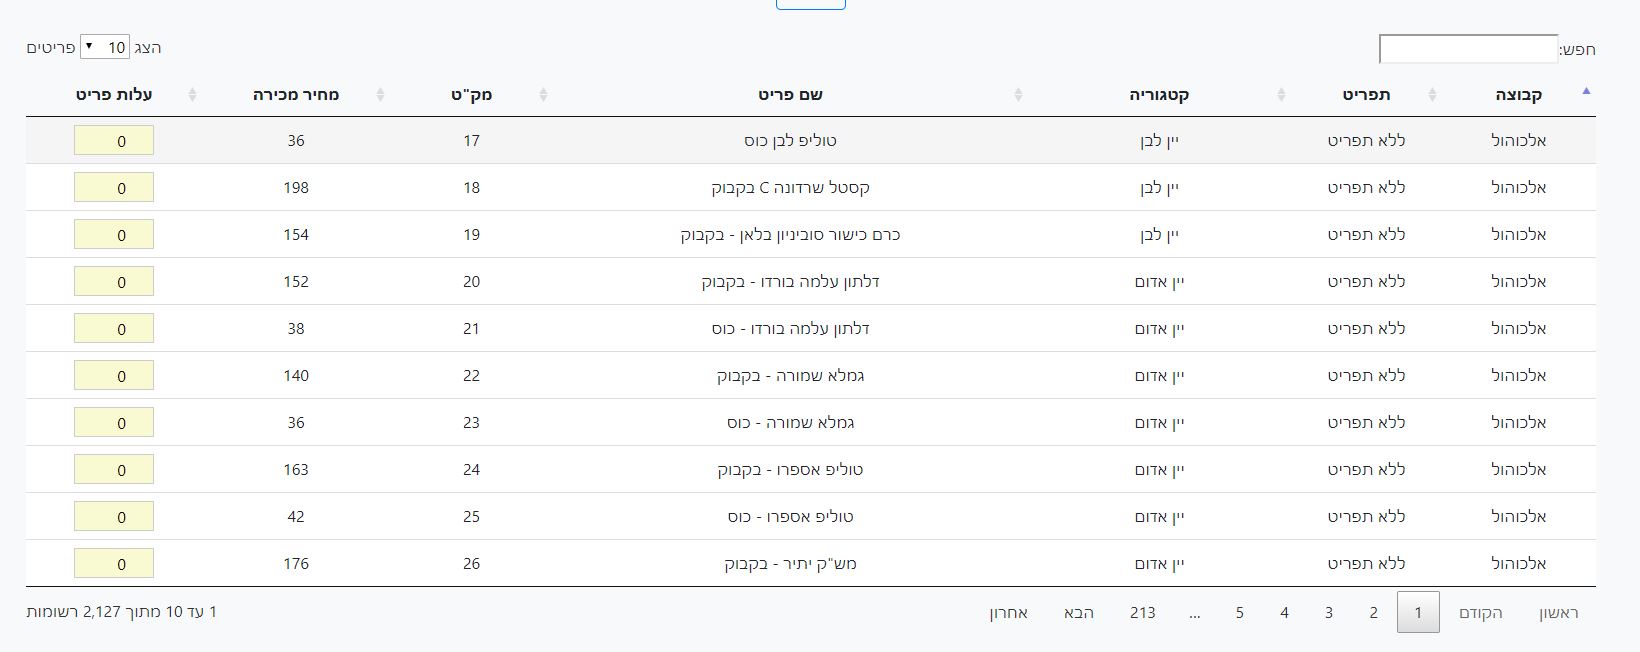Select item name דלתון עלמה בורדו - בקבוק
Image resolution: width=1640 pixels, height=652 pixels.
point(790,282)
